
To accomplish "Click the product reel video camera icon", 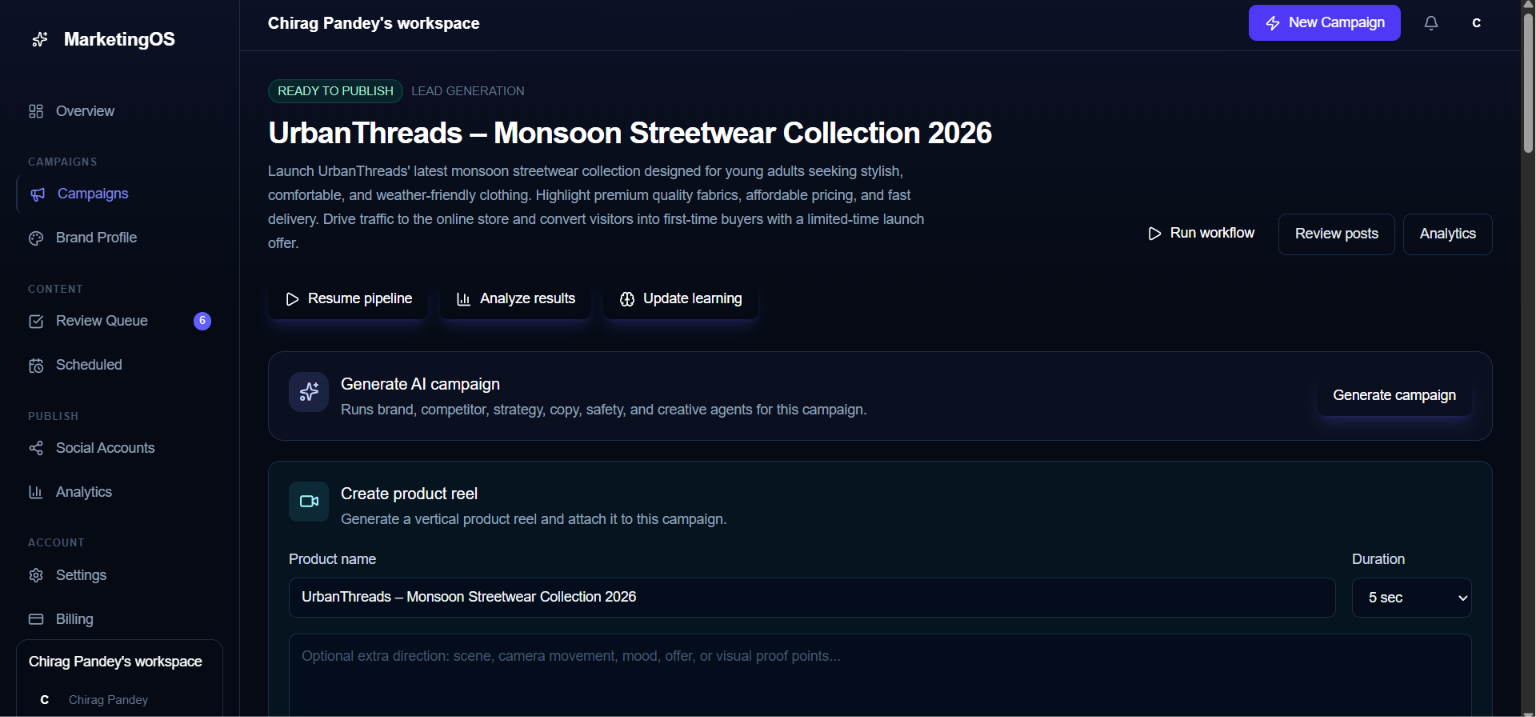I will click(309, 502).
